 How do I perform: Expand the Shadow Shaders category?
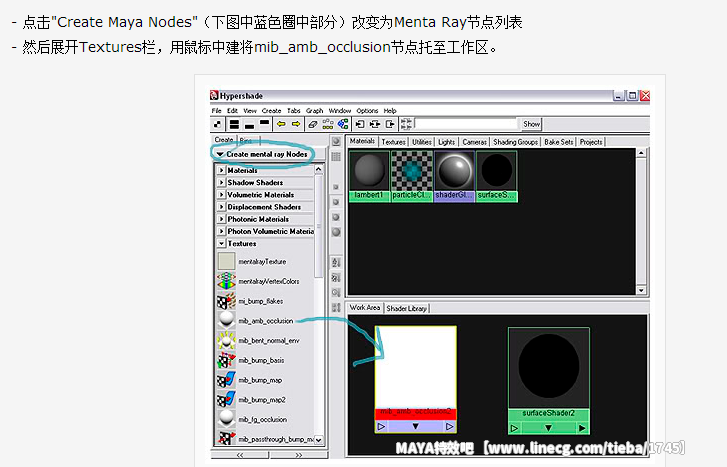pos(221,182)
